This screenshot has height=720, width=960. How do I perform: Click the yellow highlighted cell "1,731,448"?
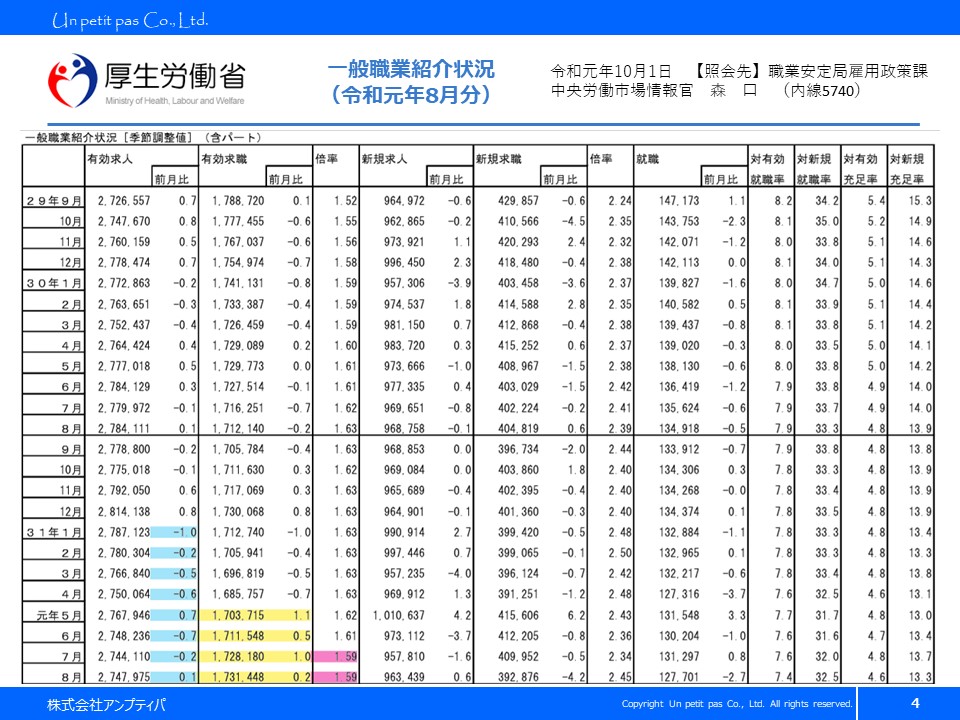[238, 677]
